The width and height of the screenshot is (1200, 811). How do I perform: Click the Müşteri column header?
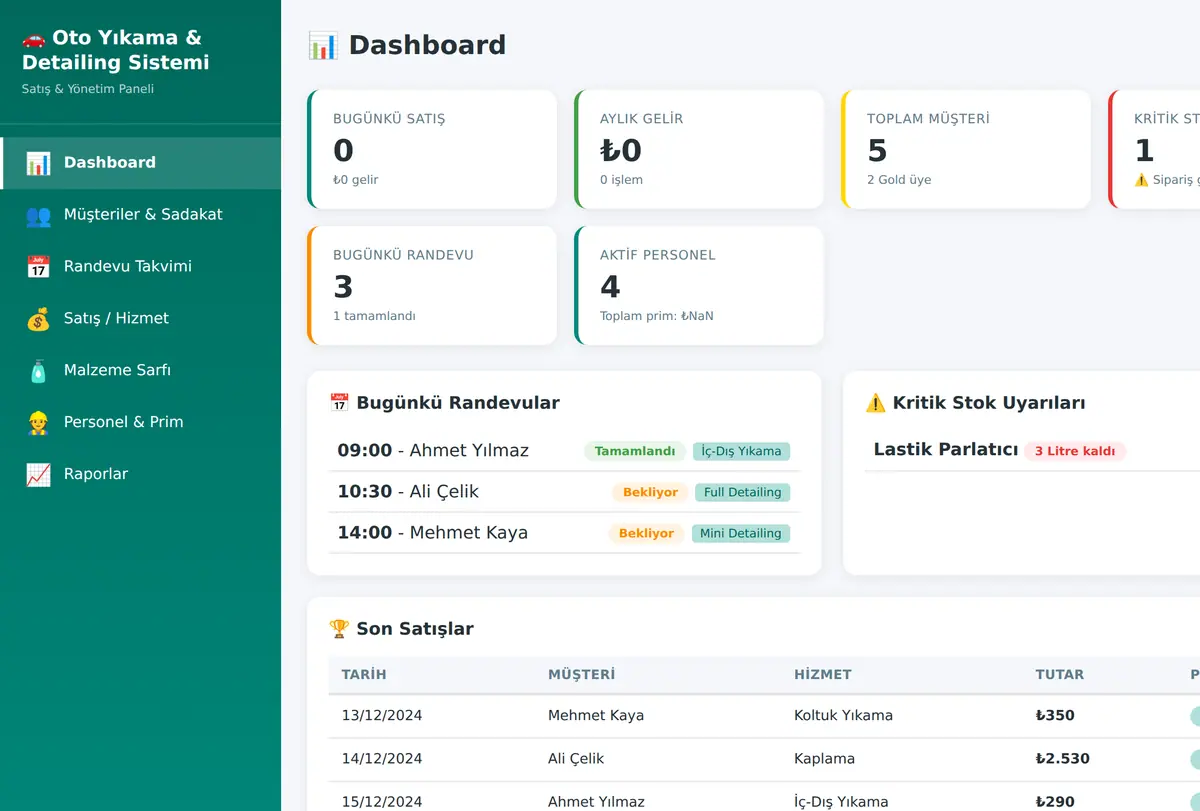581,675
